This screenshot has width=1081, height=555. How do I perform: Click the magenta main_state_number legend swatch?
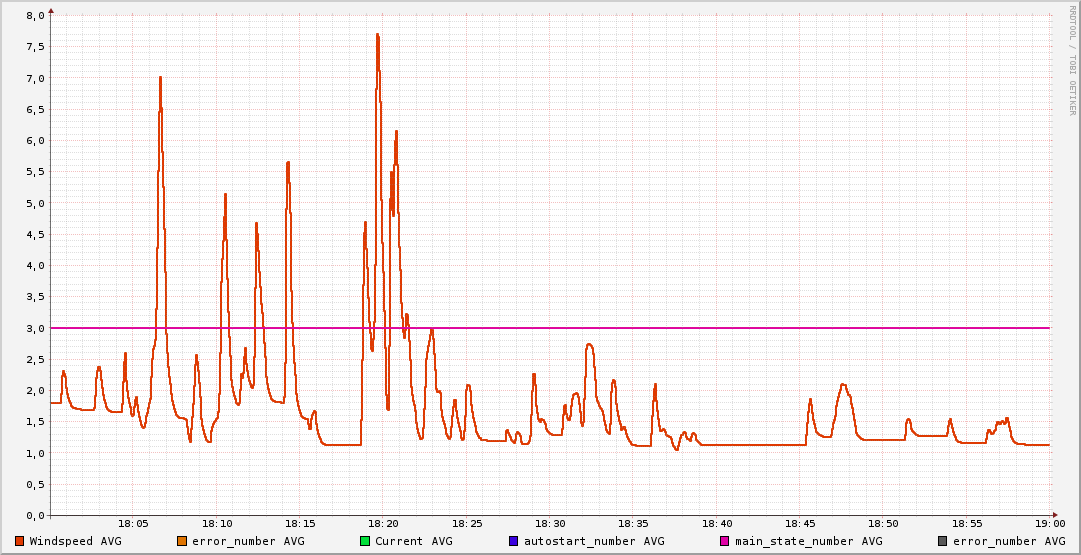tap(725, 541)
